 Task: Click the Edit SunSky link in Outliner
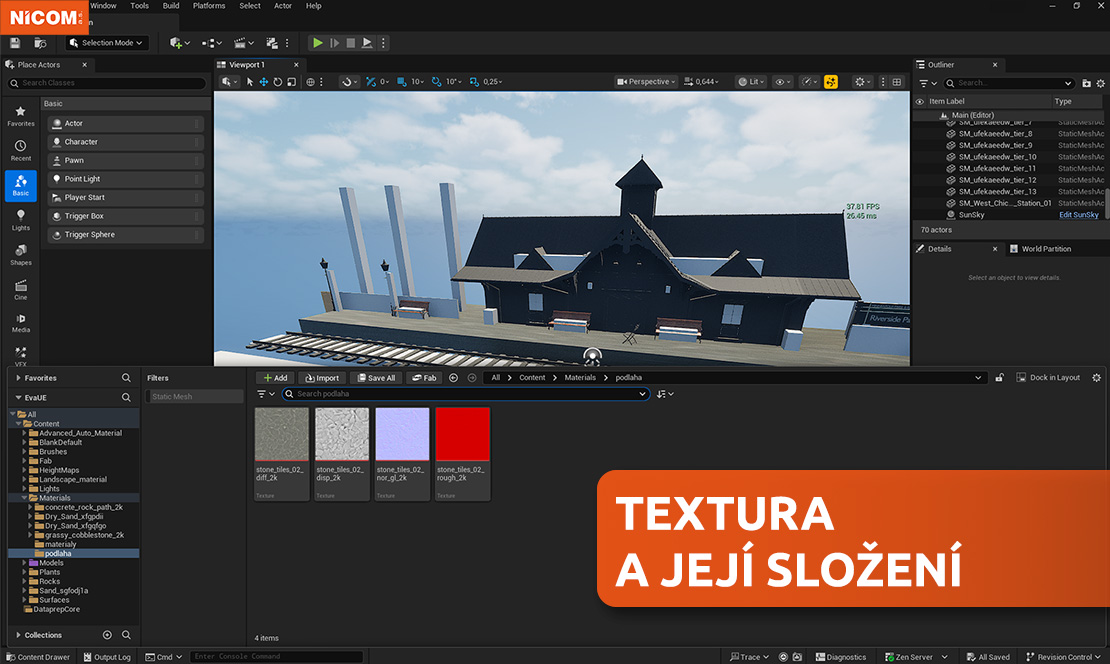click(x=1078, y=215)
